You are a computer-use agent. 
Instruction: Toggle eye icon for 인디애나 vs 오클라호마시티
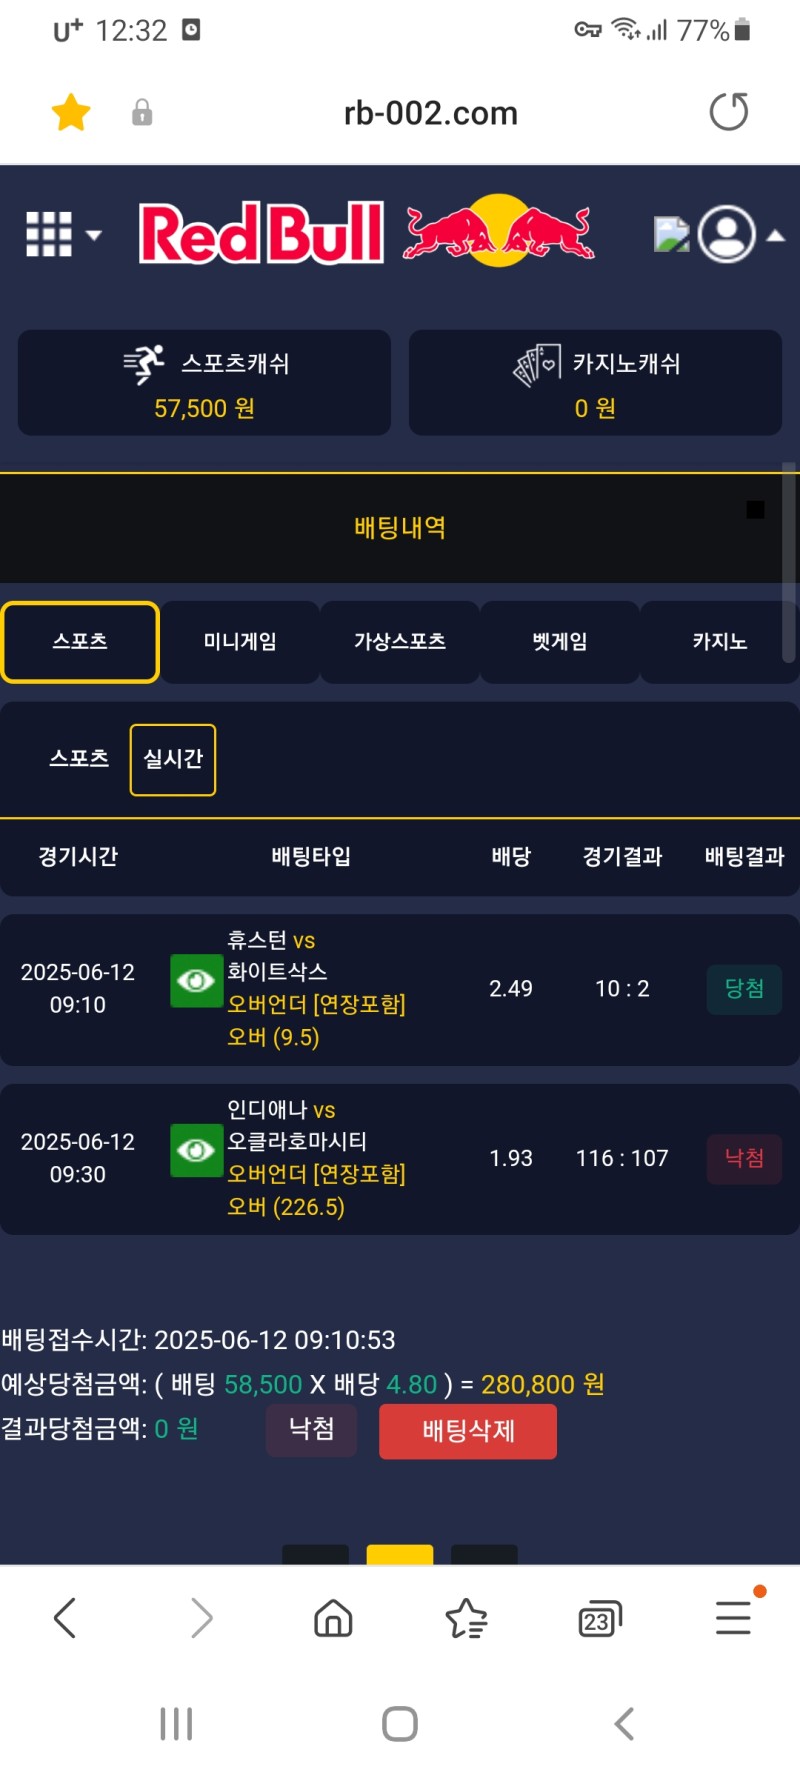196,1151
